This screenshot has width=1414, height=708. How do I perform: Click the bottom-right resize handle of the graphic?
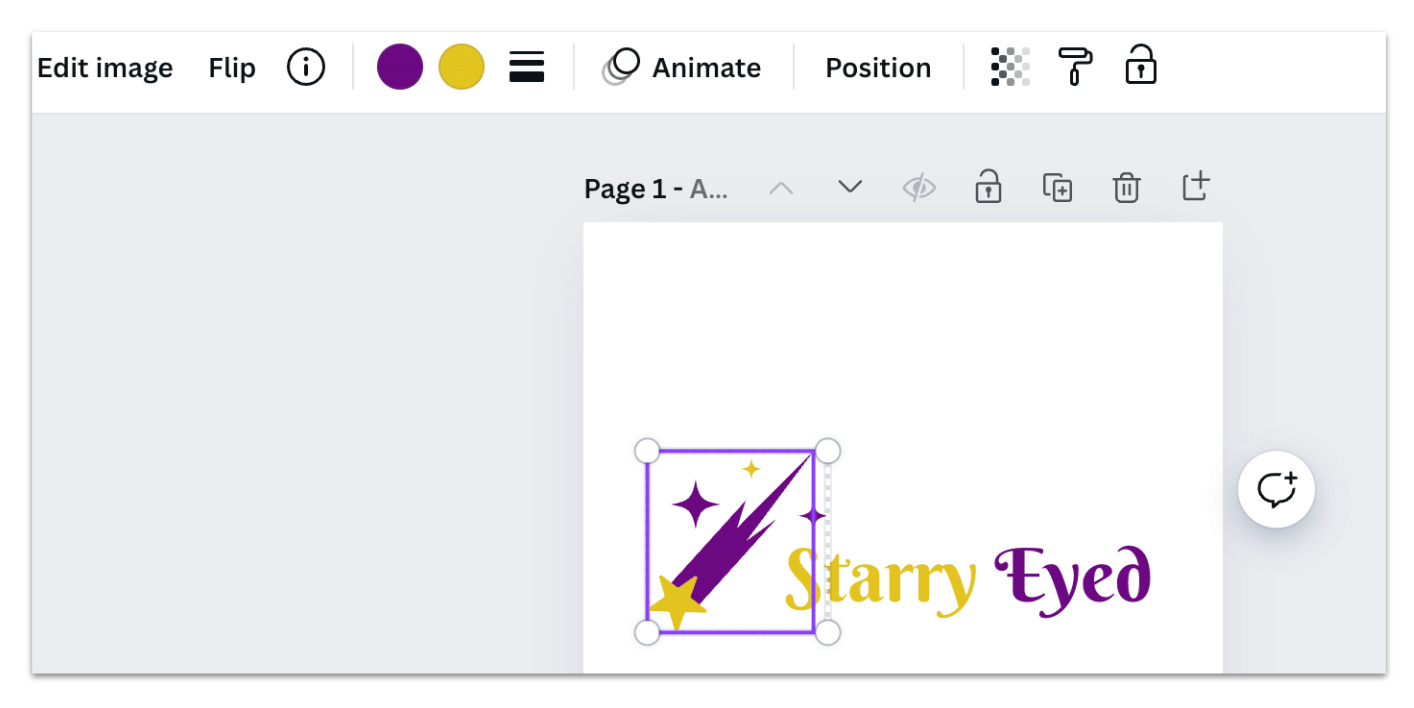[x=827, y=632]
